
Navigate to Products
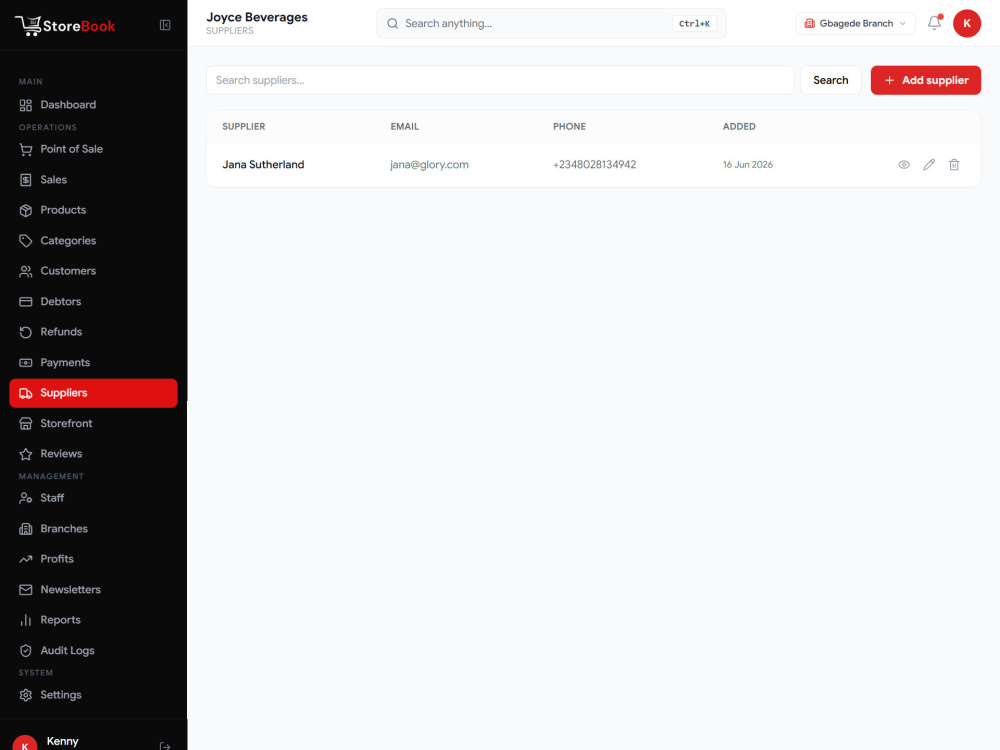93,210
